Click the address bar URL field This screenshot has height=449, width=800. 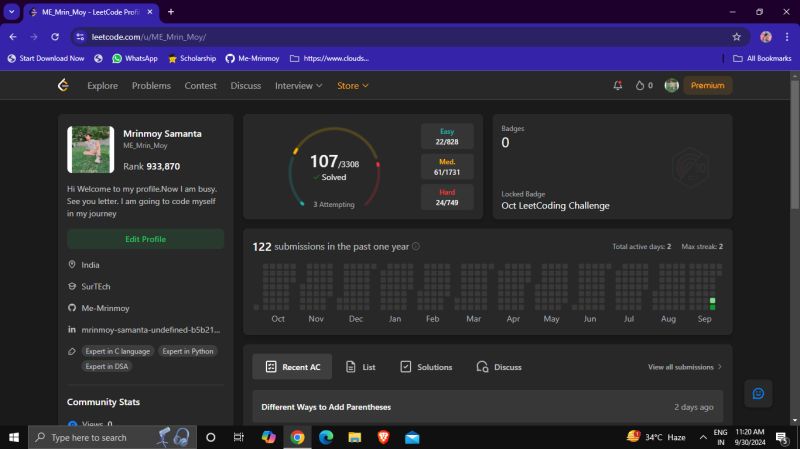pos(408,37)
